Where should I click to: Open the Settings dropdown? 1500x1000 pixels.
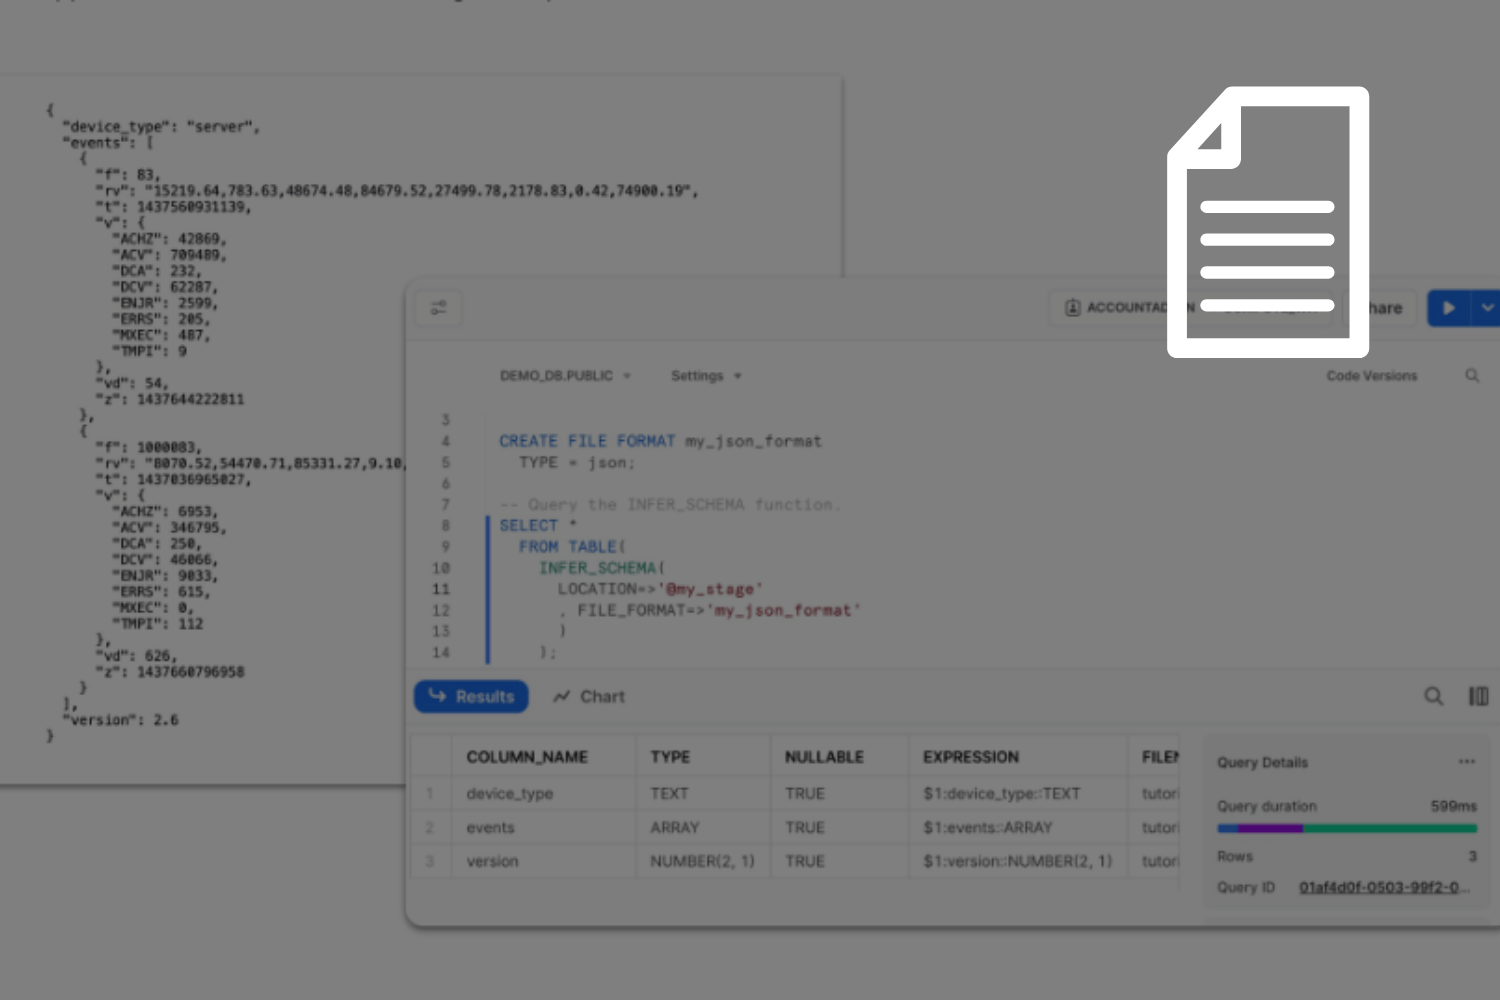pos(706,376)
